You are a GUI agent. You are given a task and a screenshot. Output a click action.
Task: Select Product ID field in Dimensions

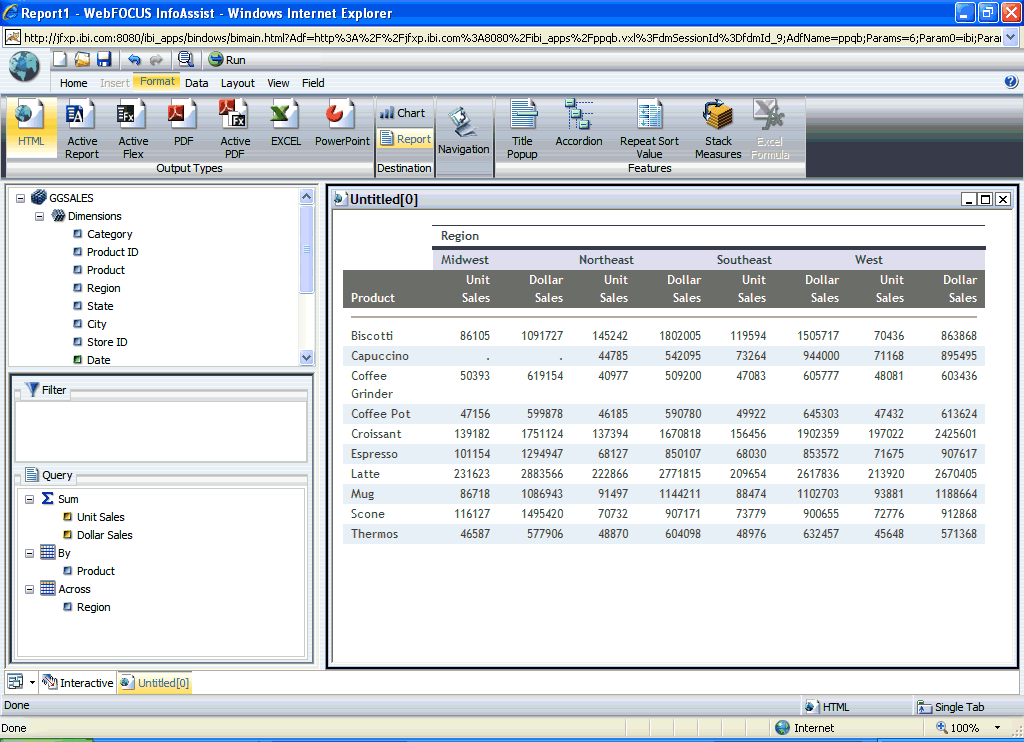[x=112, y=252]
